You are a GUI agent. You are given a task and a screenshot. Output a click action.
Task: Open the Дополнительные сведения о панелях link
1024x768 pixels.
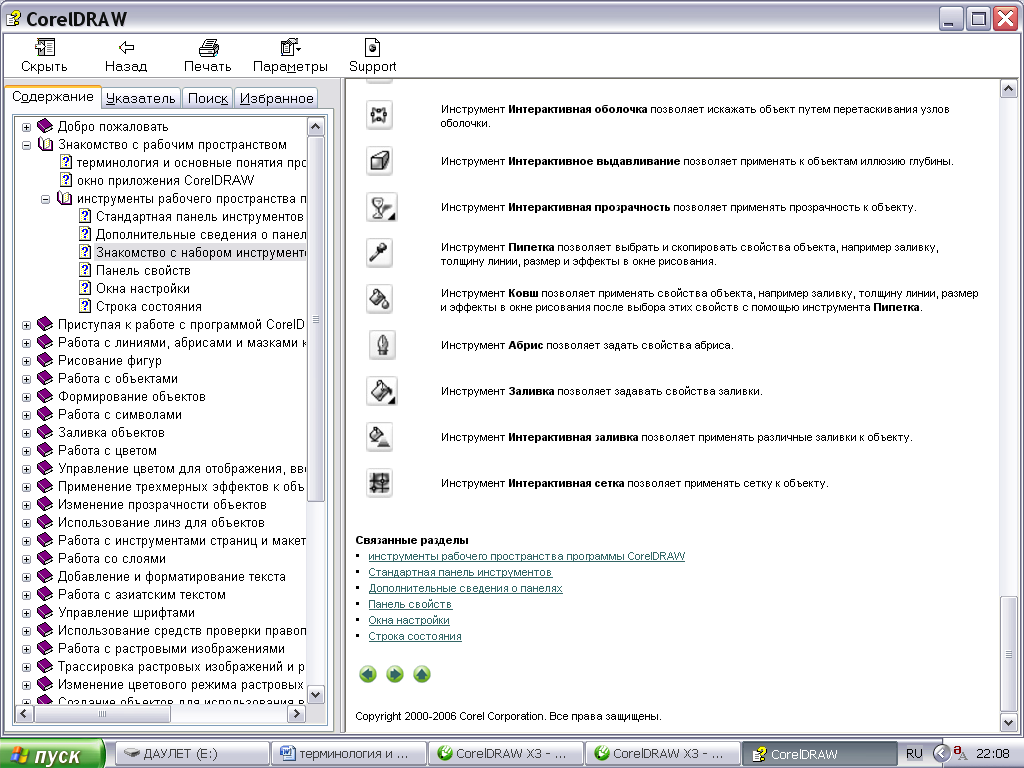click(x=465, y=588)
